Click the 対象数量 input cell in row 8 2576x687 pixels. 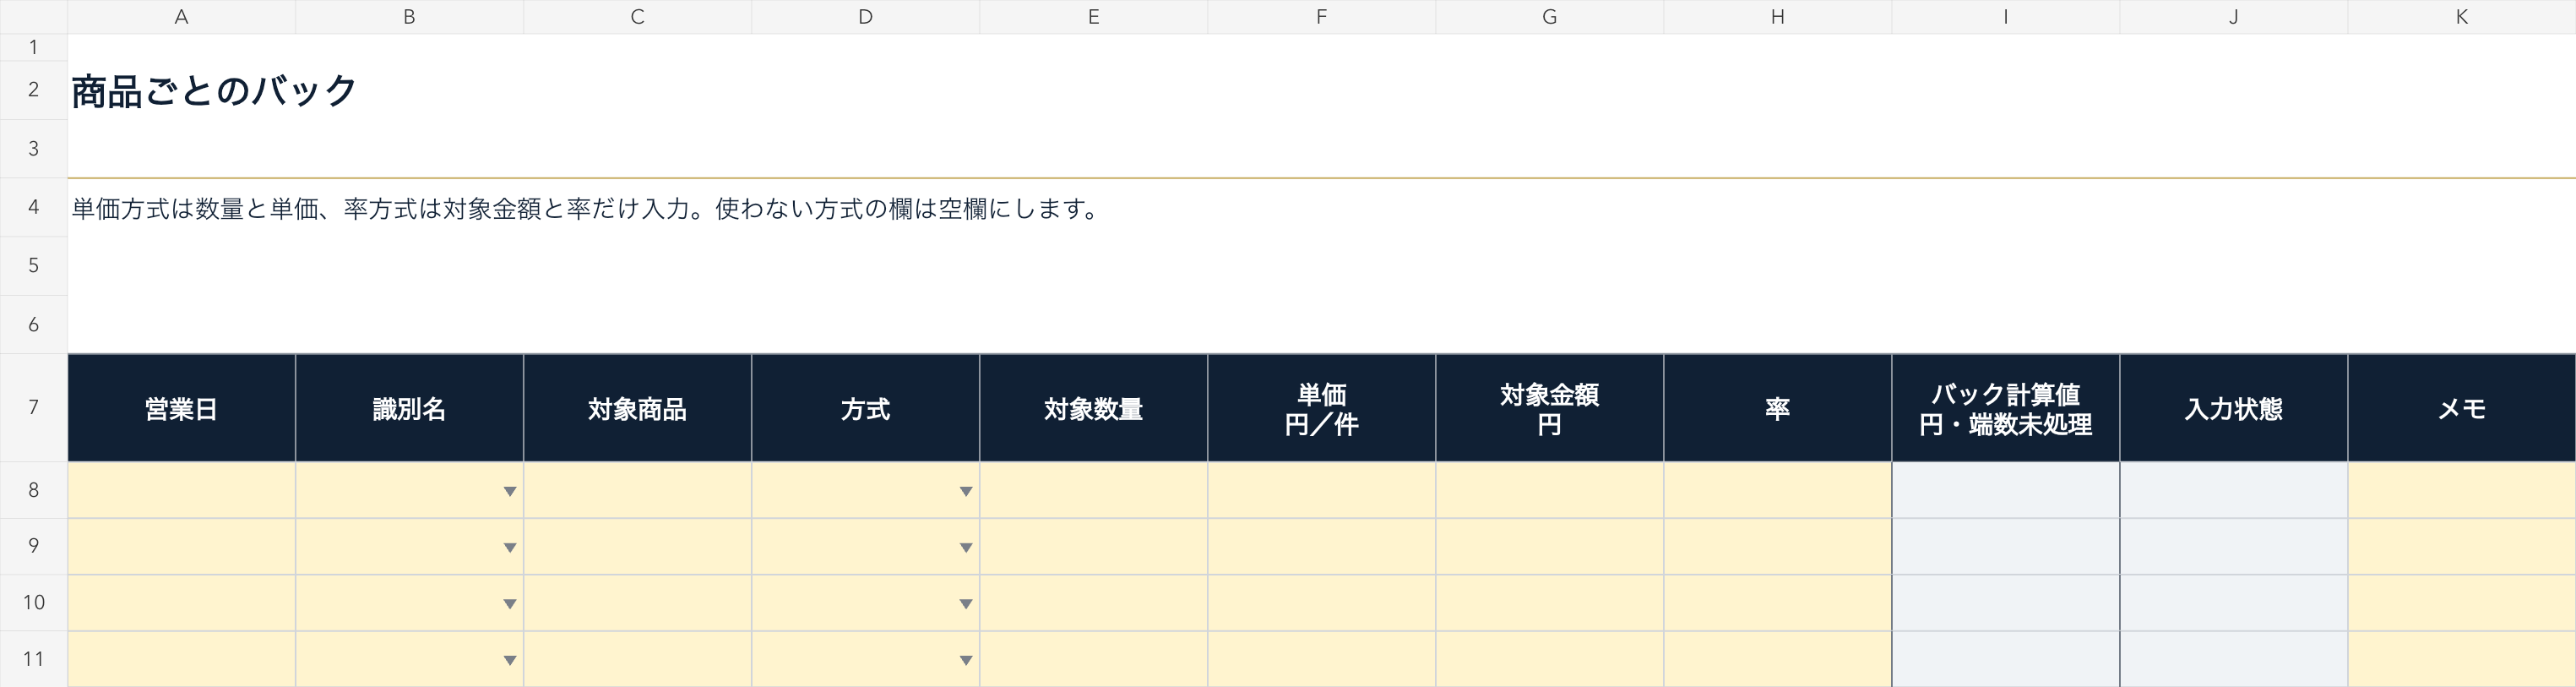(1093, 490)
